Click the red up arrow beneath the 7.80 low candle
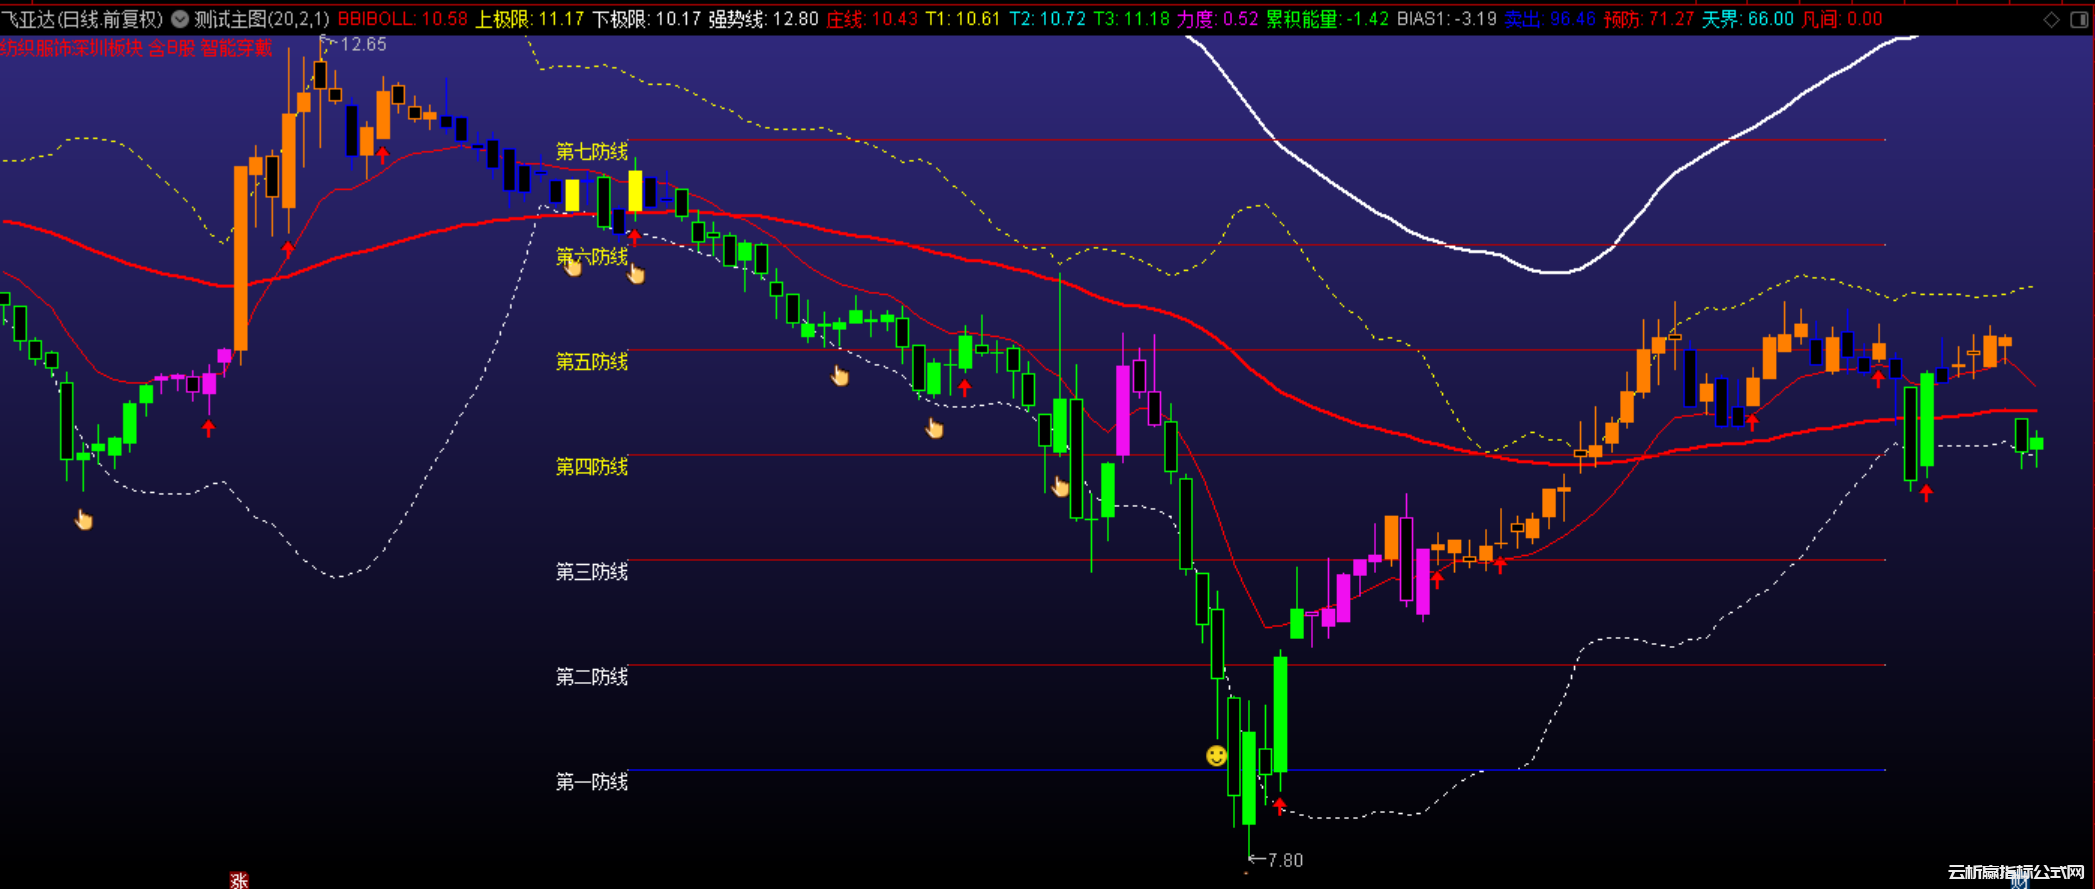This screenshot has width=2095, height=889. [1279, 806]
